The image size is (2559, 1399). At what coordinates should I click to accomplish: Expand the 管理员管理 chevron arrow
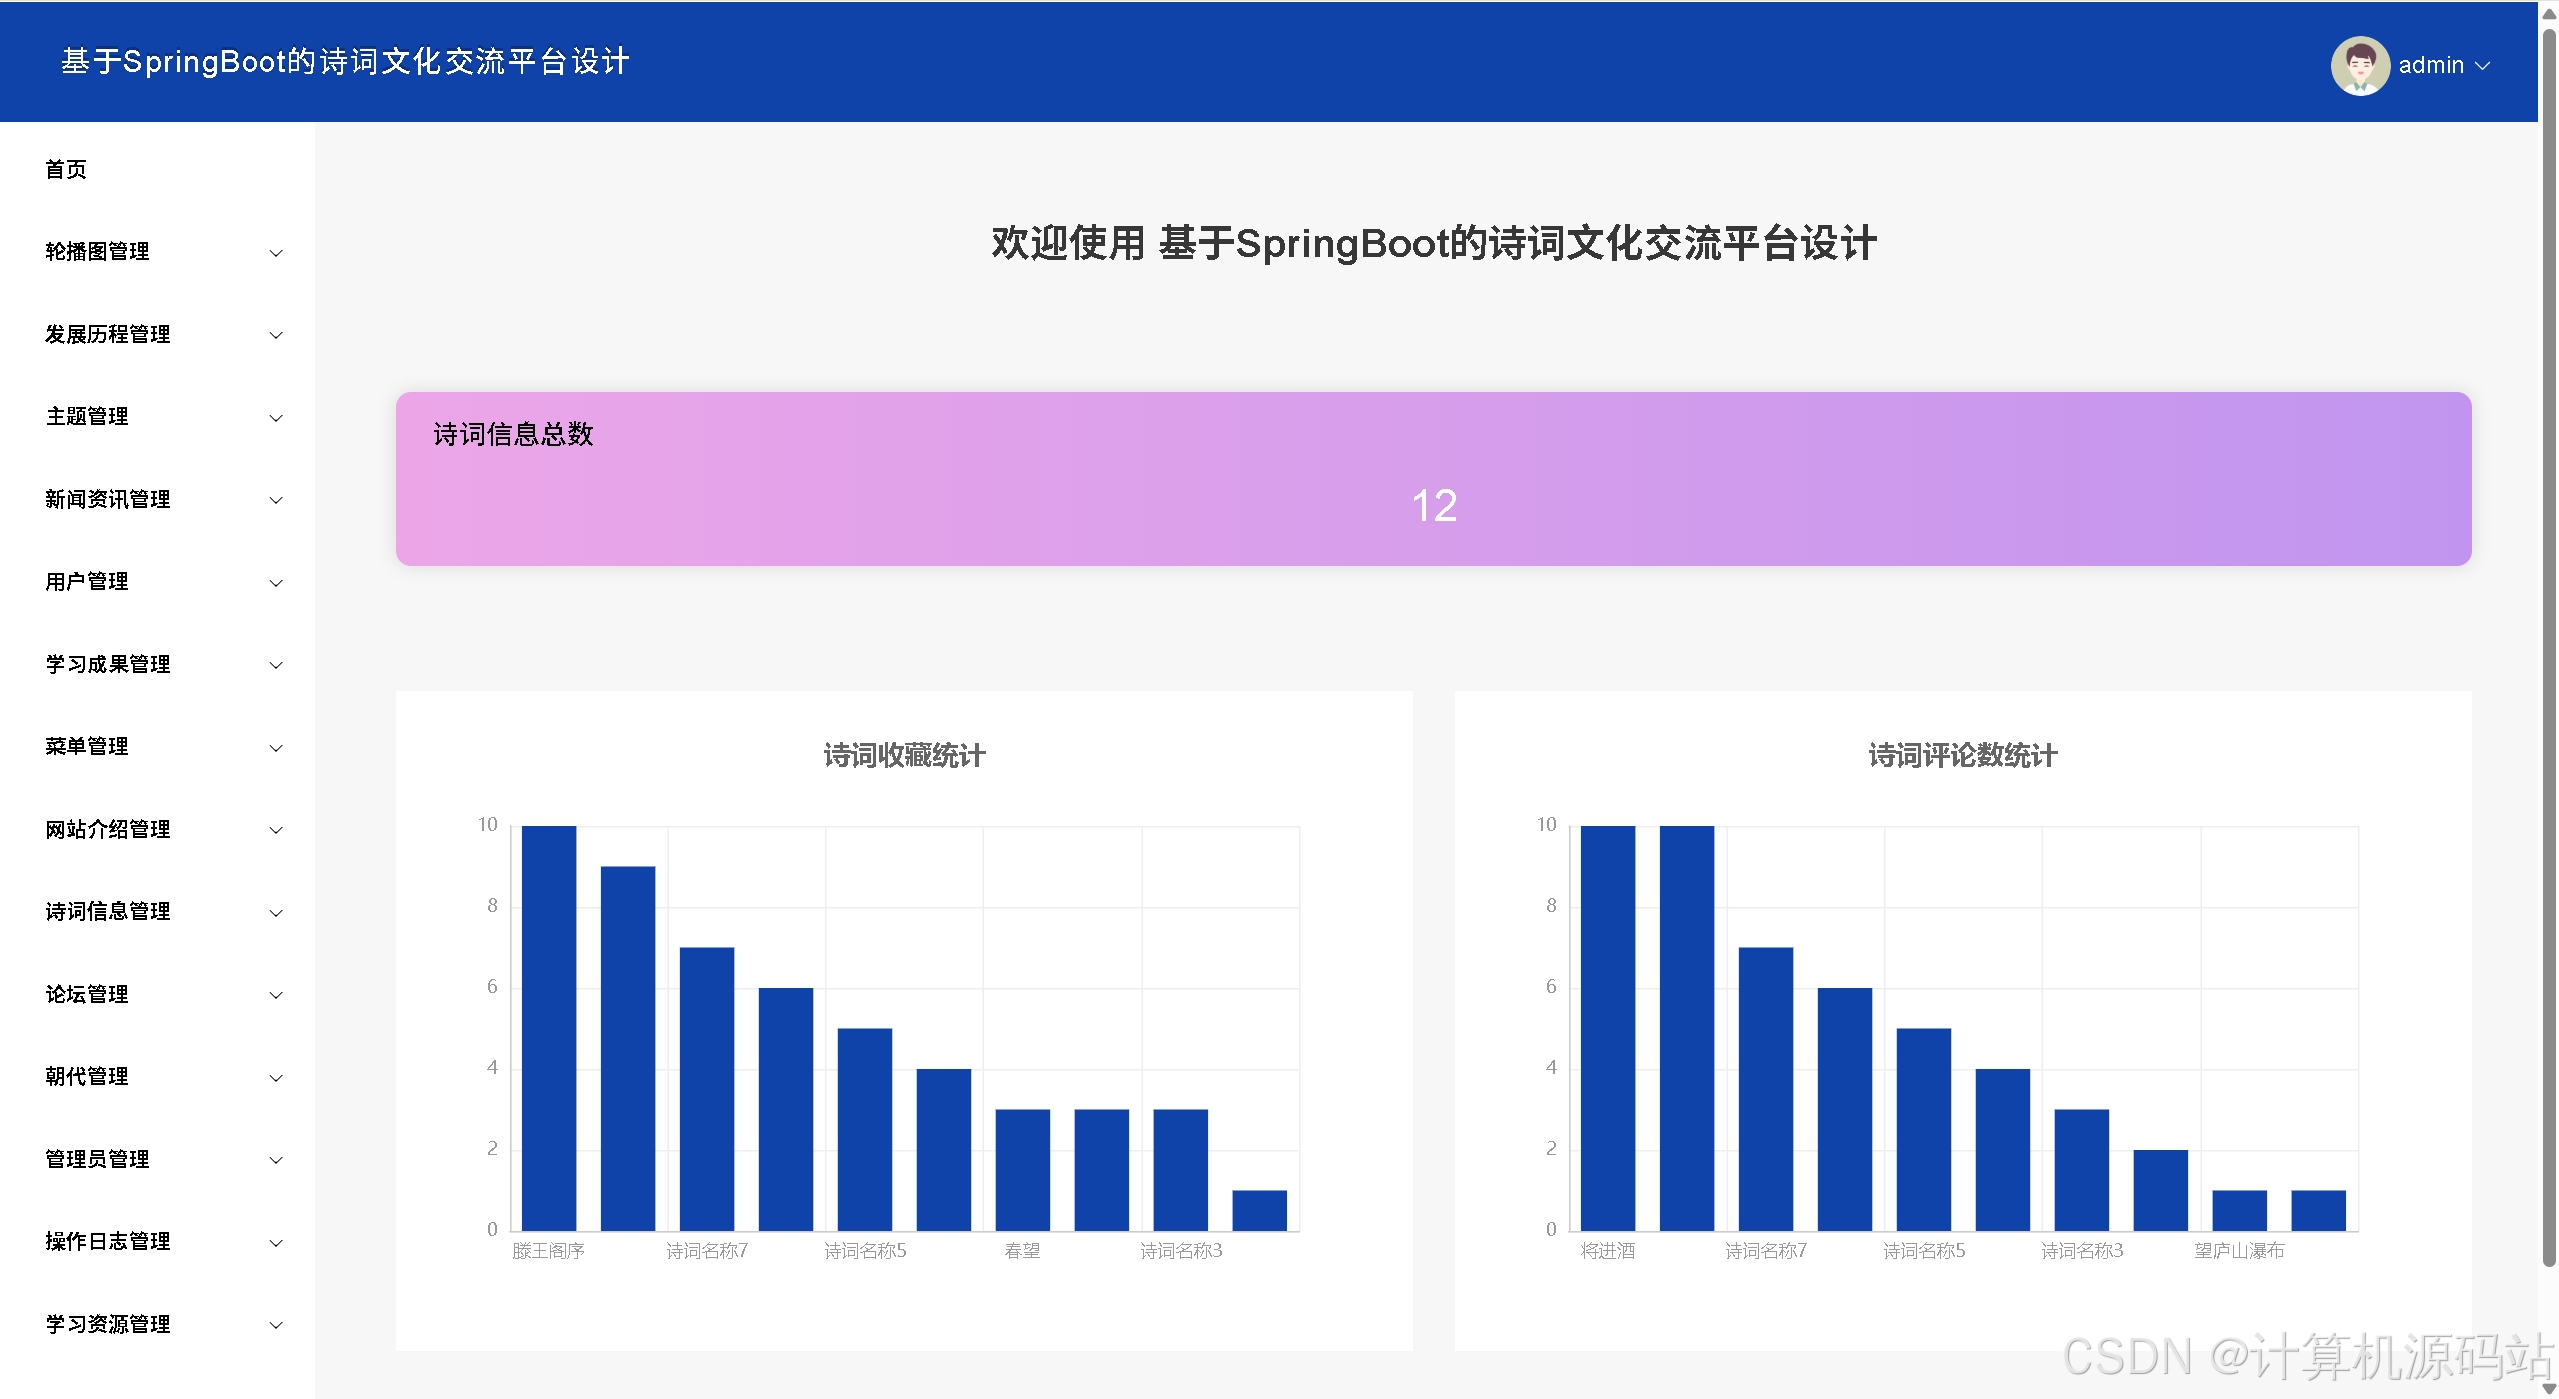pos(276,1160)
